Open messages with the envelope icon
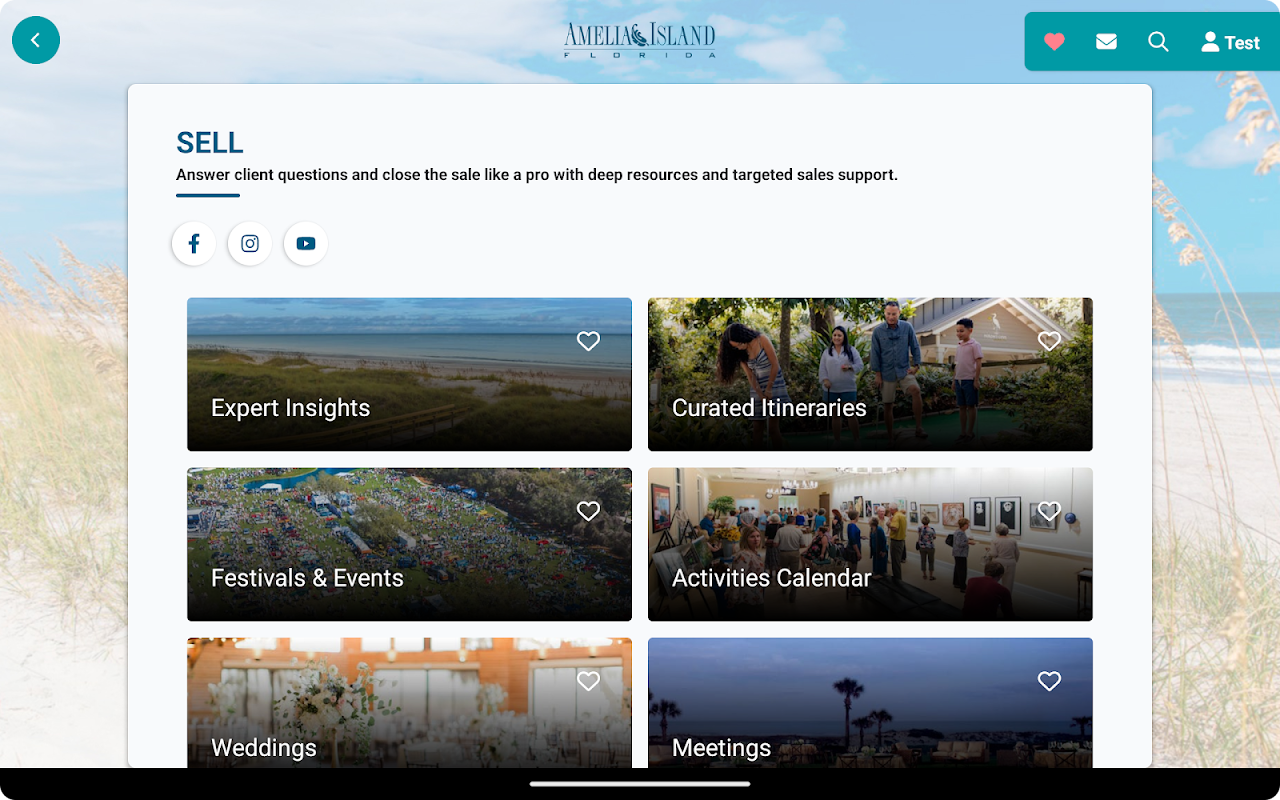Viewport: 1280px width, 800px height. click(x=1106, y=42)
